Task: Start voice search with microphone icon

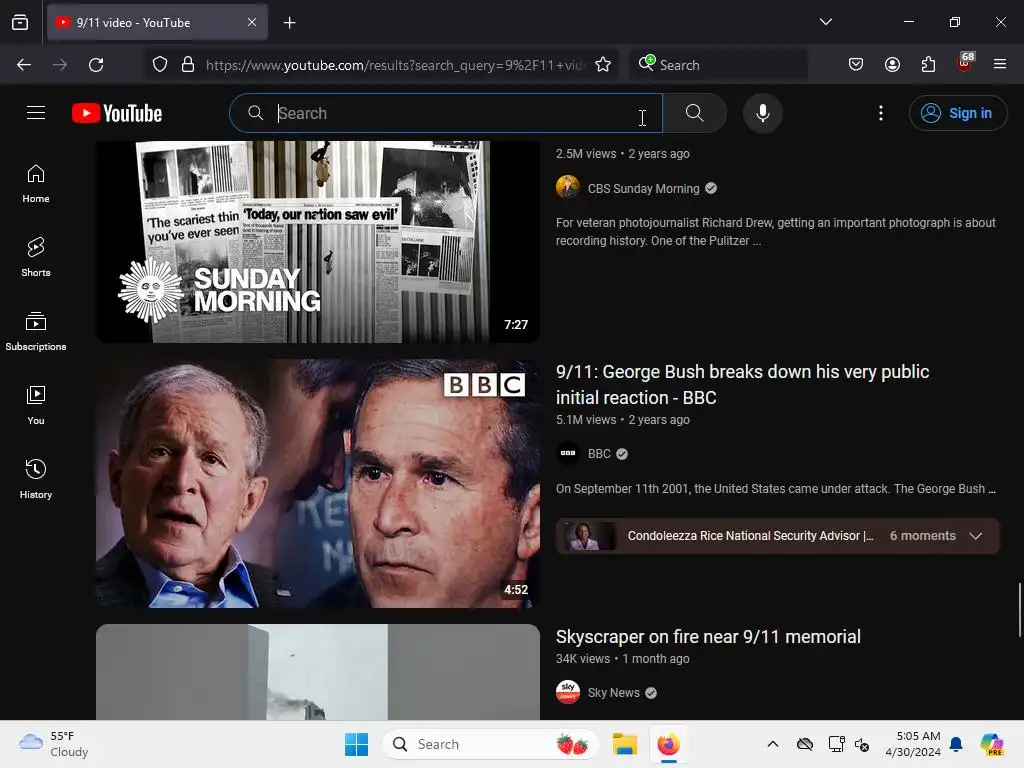Action: pyautogui.click(x=762, y=113)
